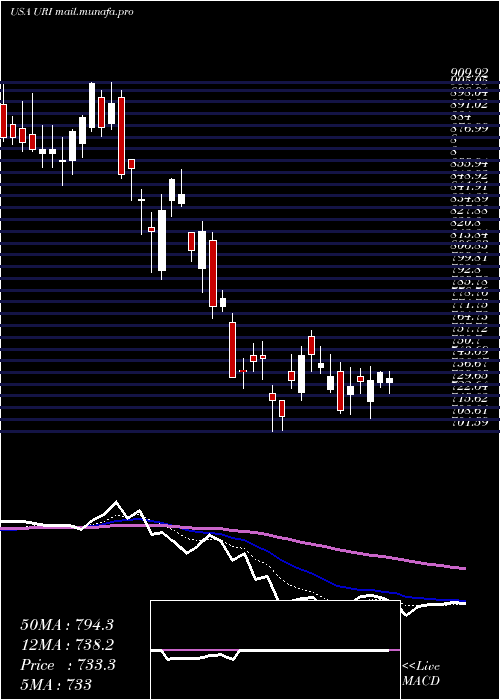The width and height of the screenshot is (500, 700).
Task: Click the 799.81 price axis label
Action: pyautogui.click(x=469, y=257)
